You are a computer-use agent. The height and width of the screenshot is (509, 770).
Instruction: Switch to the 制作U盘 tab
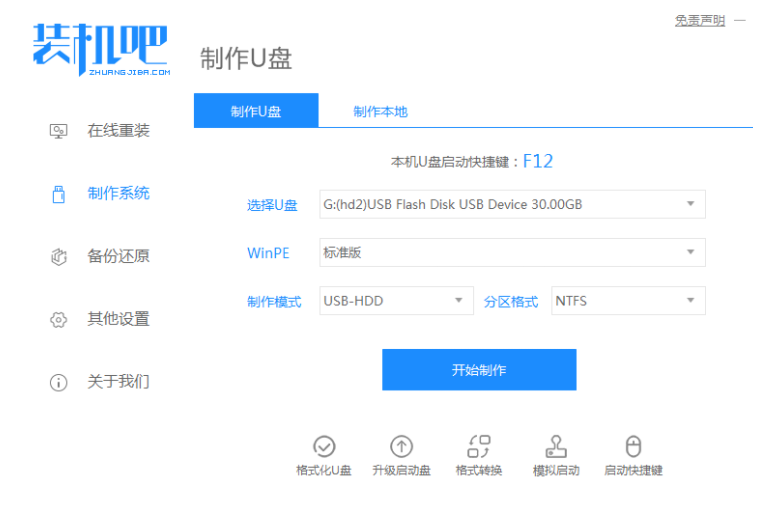tap(256, 111)
